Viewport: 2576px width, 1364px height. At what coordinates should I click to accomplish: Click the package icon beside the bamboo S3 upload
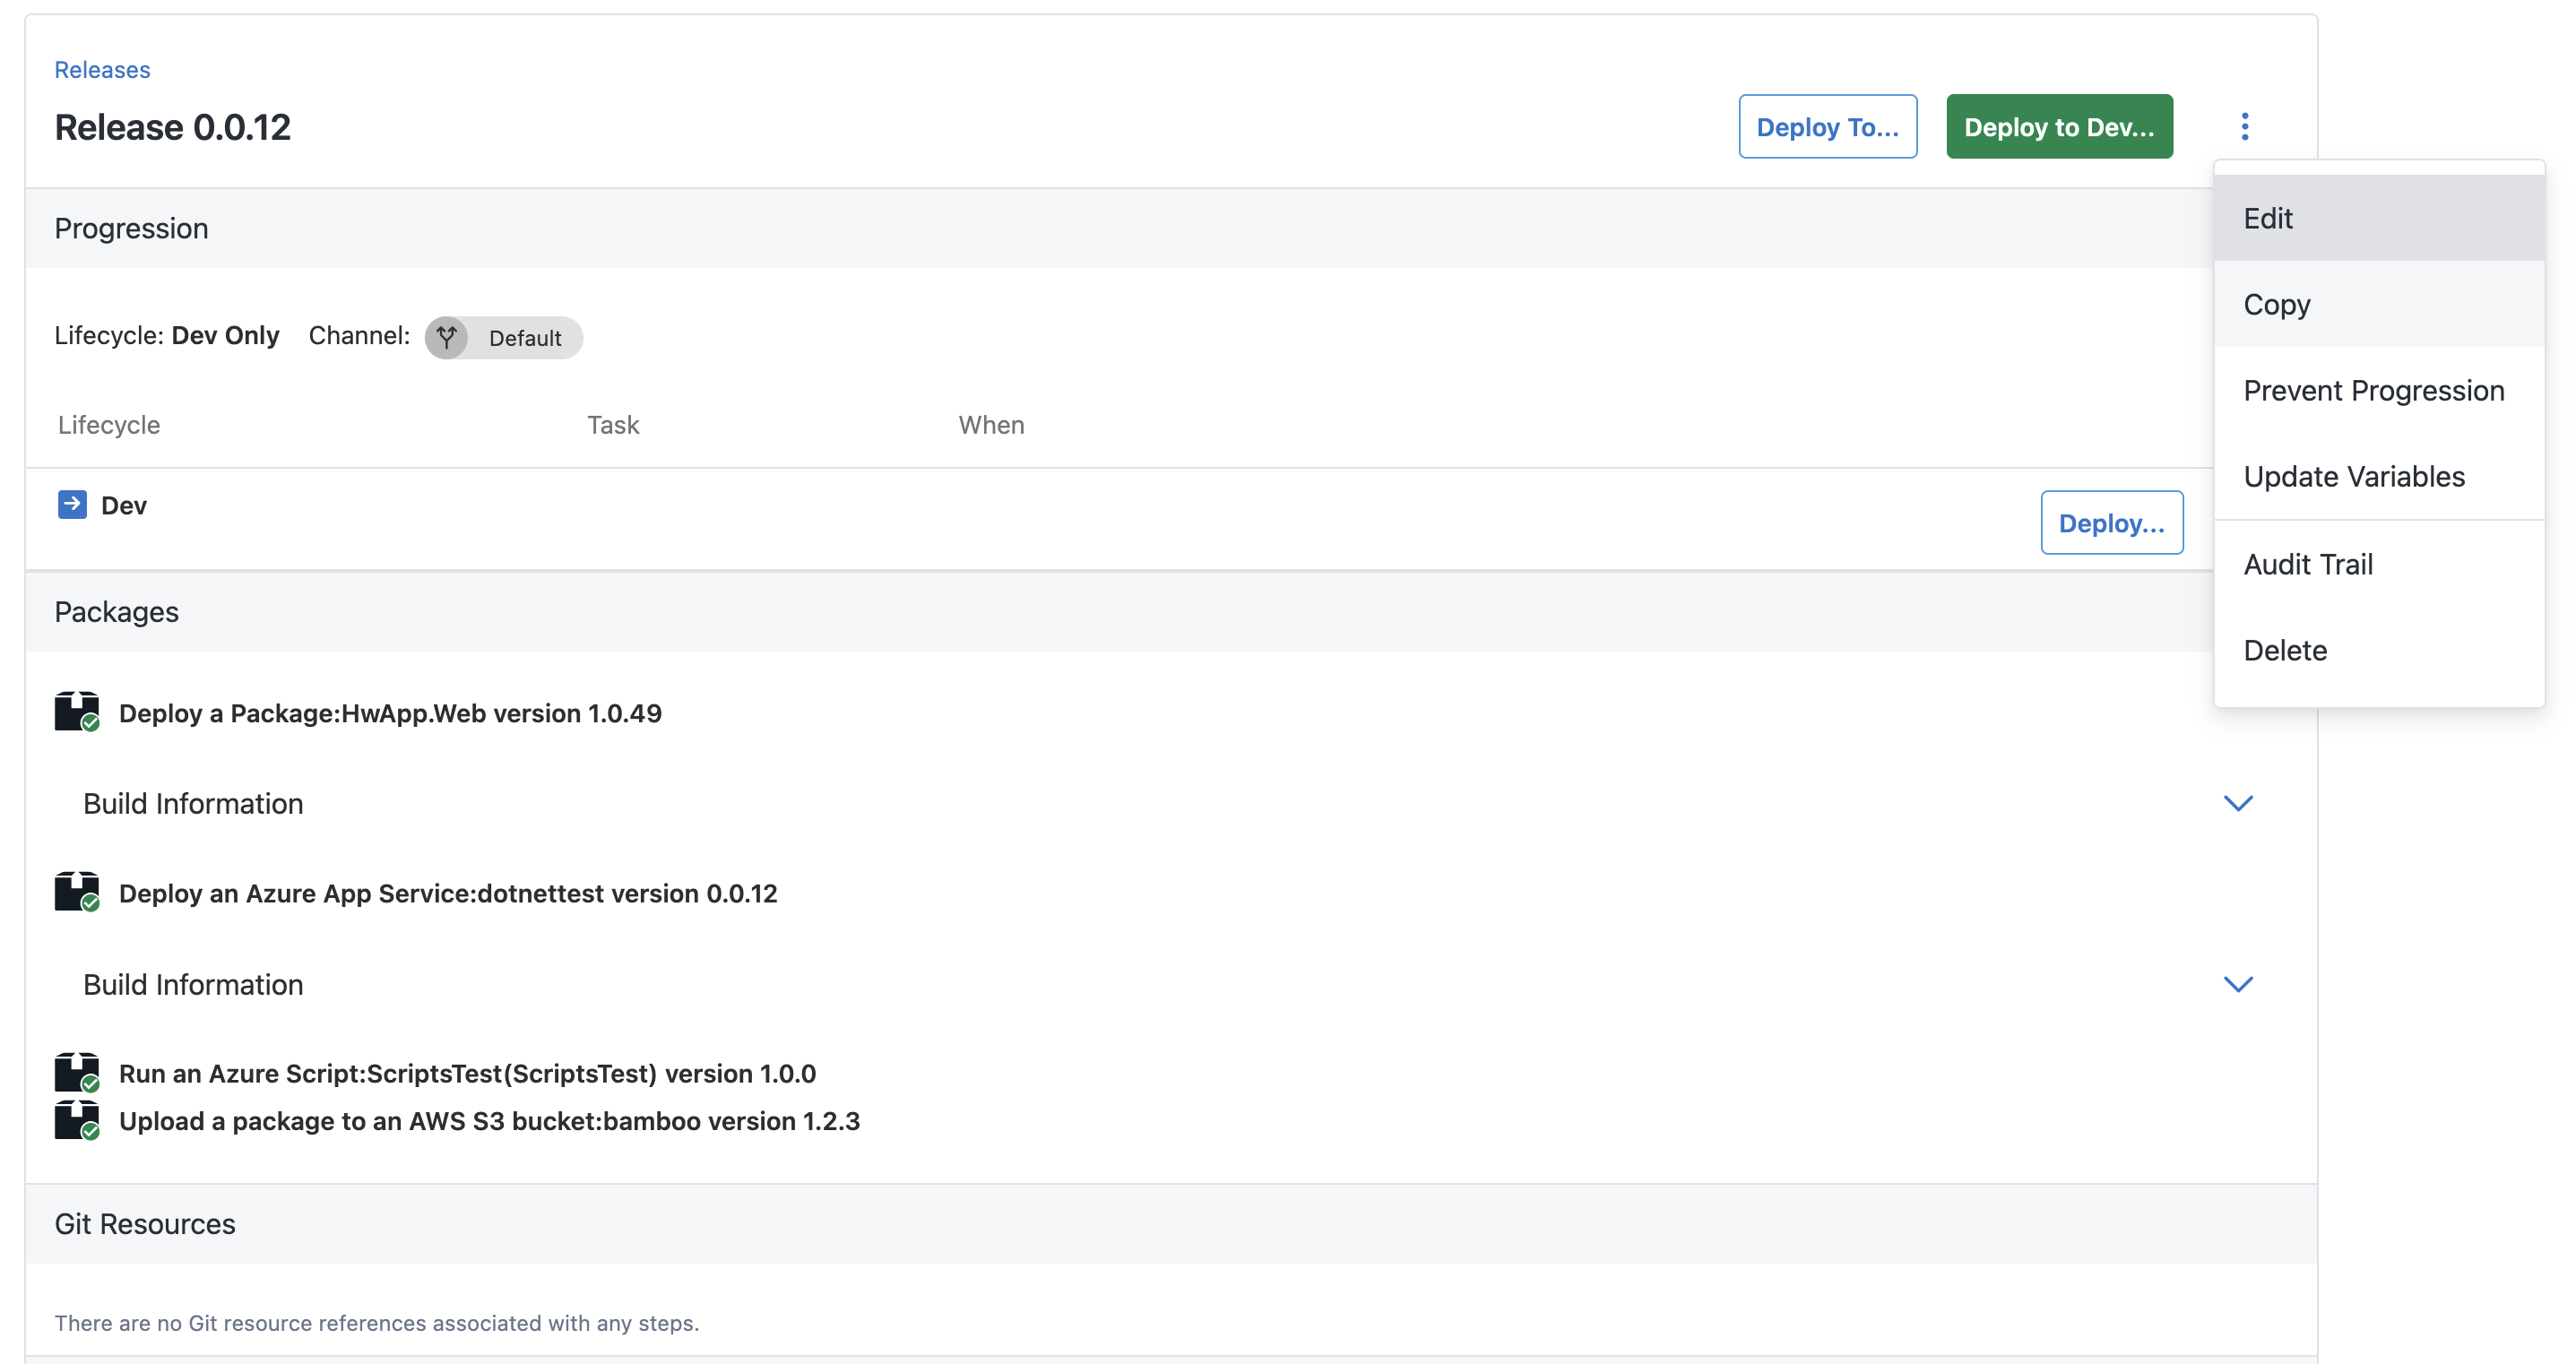pyautogui.click(x=76, y=1119)
